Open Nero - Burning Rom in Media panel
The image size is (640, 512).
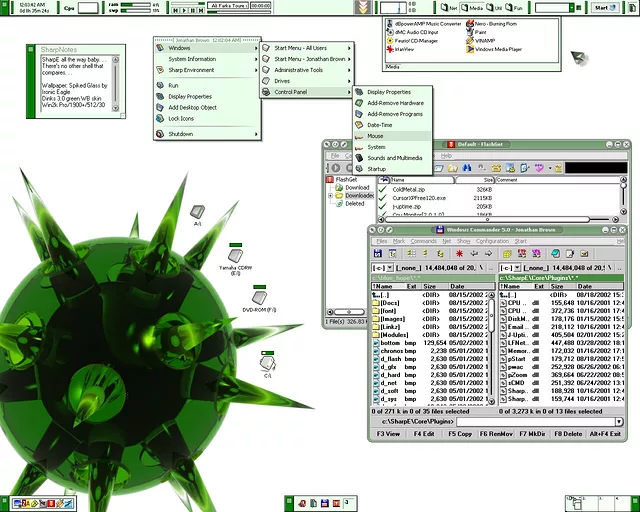pyautogui.click(x=491, y=23)
